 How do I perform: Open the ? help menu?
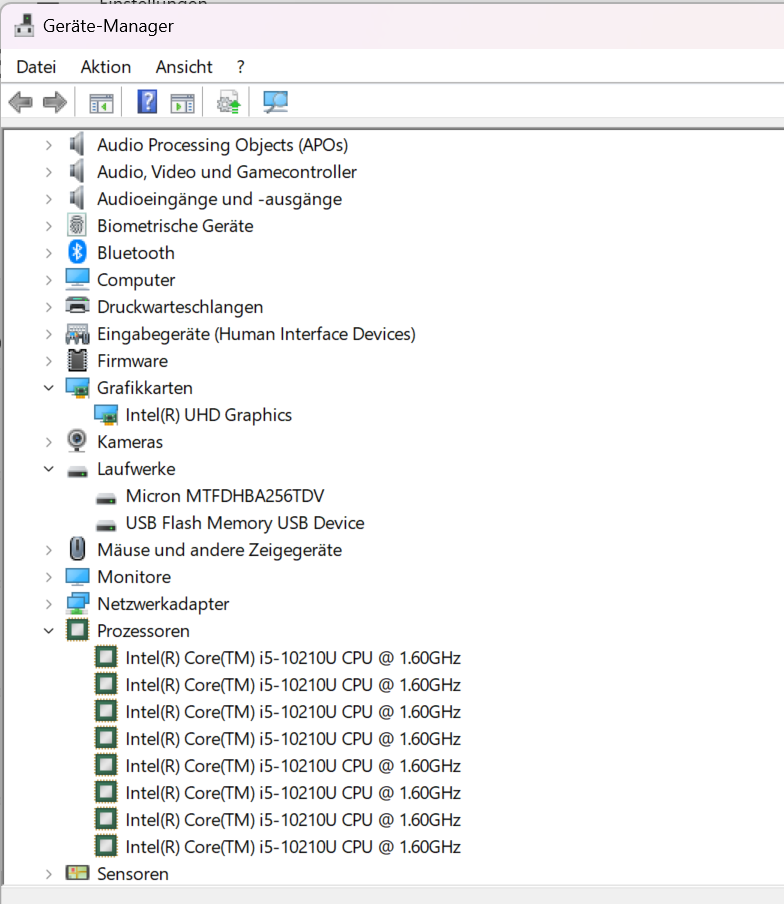[x=240, y=67]
